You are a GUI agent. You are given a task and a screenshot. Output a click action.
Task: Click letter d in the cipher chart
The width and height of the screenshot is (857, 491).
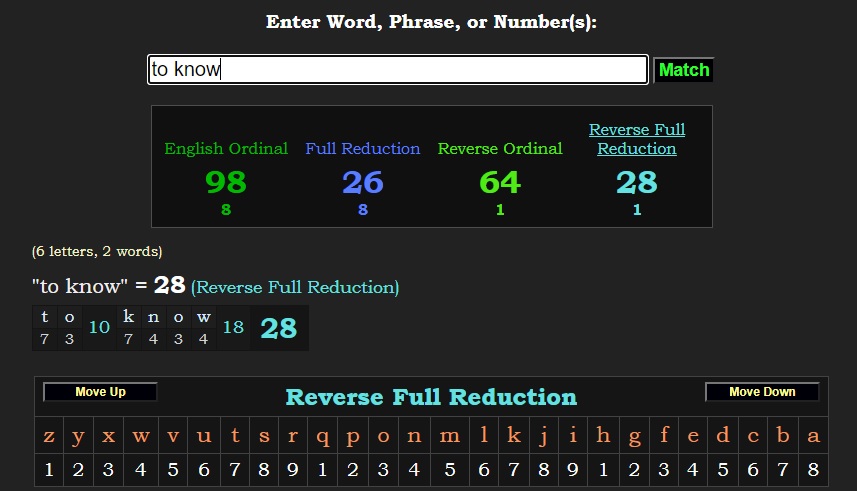[723, 435]
